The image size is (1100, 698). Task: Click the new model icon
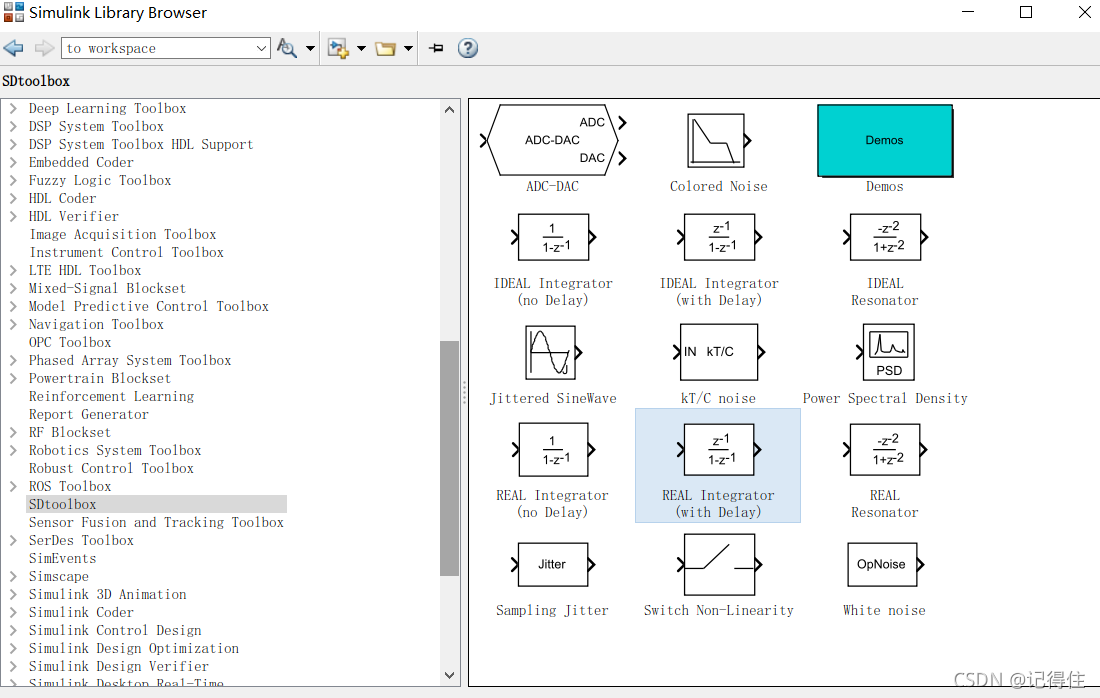click(x=338, y=48)
